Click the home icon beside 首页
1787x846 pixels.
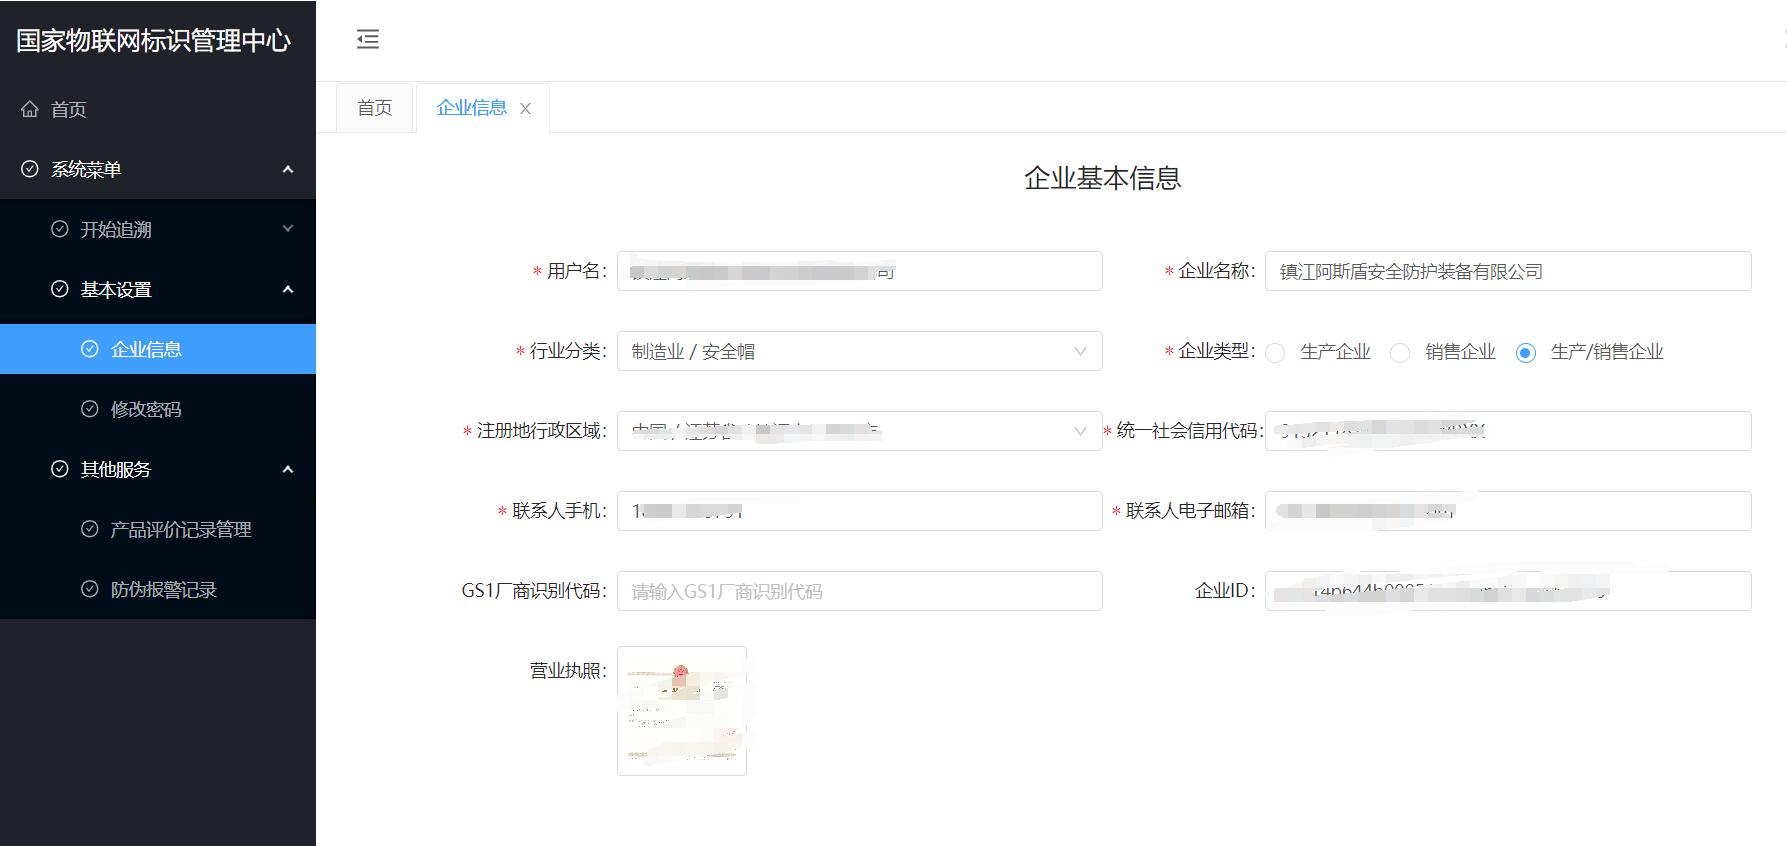pyautogui.click(x=30, y=109)
